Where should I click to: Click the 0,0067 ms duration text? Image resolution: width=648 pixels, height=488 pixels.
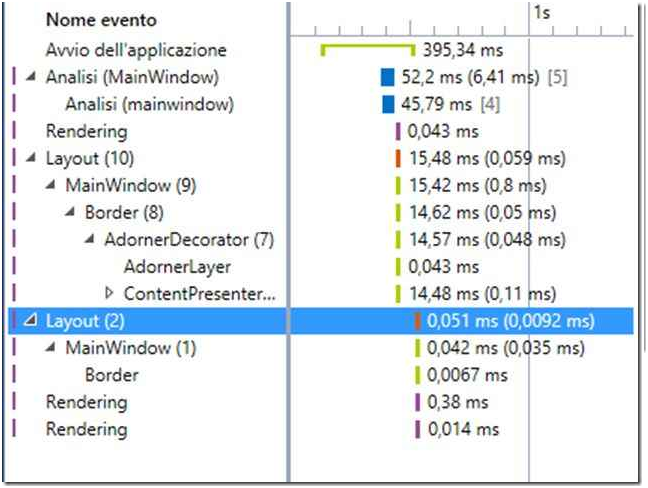pyautogui.click(x=467, y=375)
